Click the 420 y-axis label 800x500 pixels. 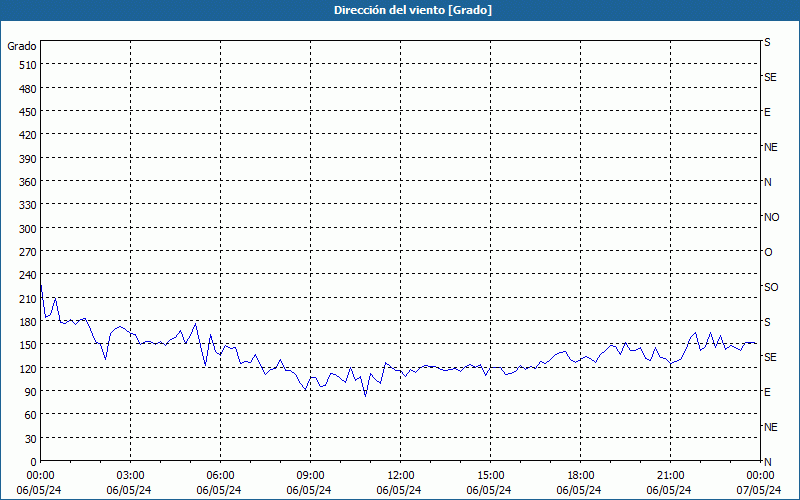pyautogui.click(x=28, y=135)
